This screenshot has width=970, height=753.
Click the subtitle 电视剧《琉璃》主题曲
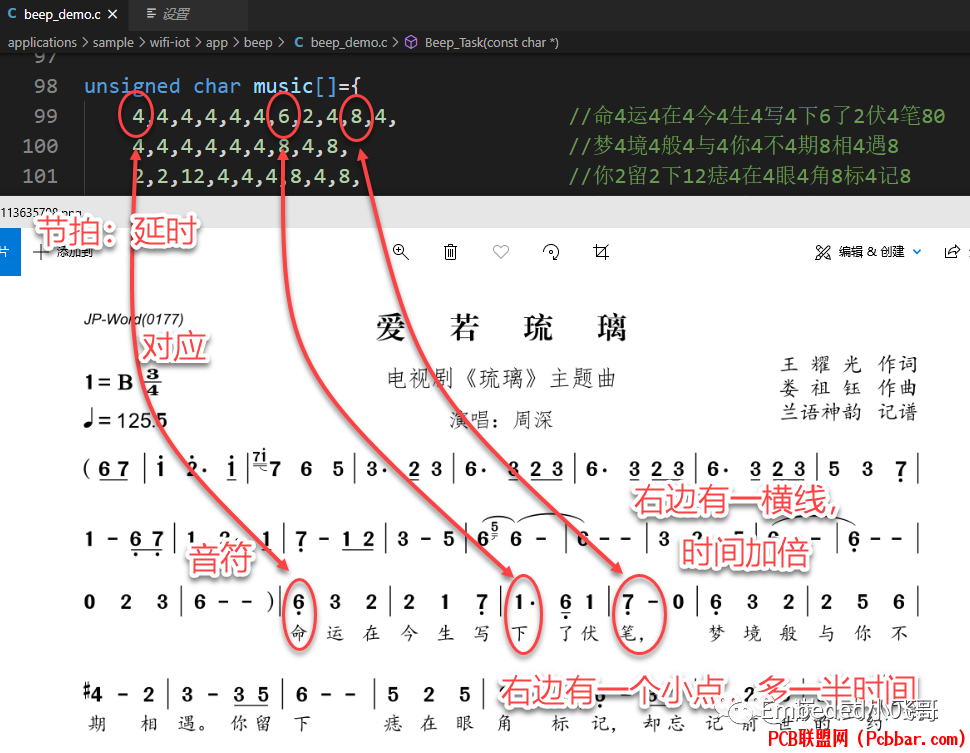pyautogui.click(x=501, y=378)
